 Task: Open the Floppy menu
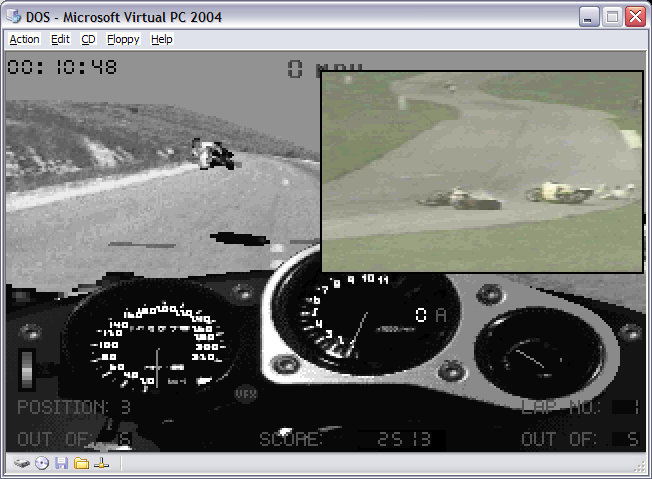point(123,40)
